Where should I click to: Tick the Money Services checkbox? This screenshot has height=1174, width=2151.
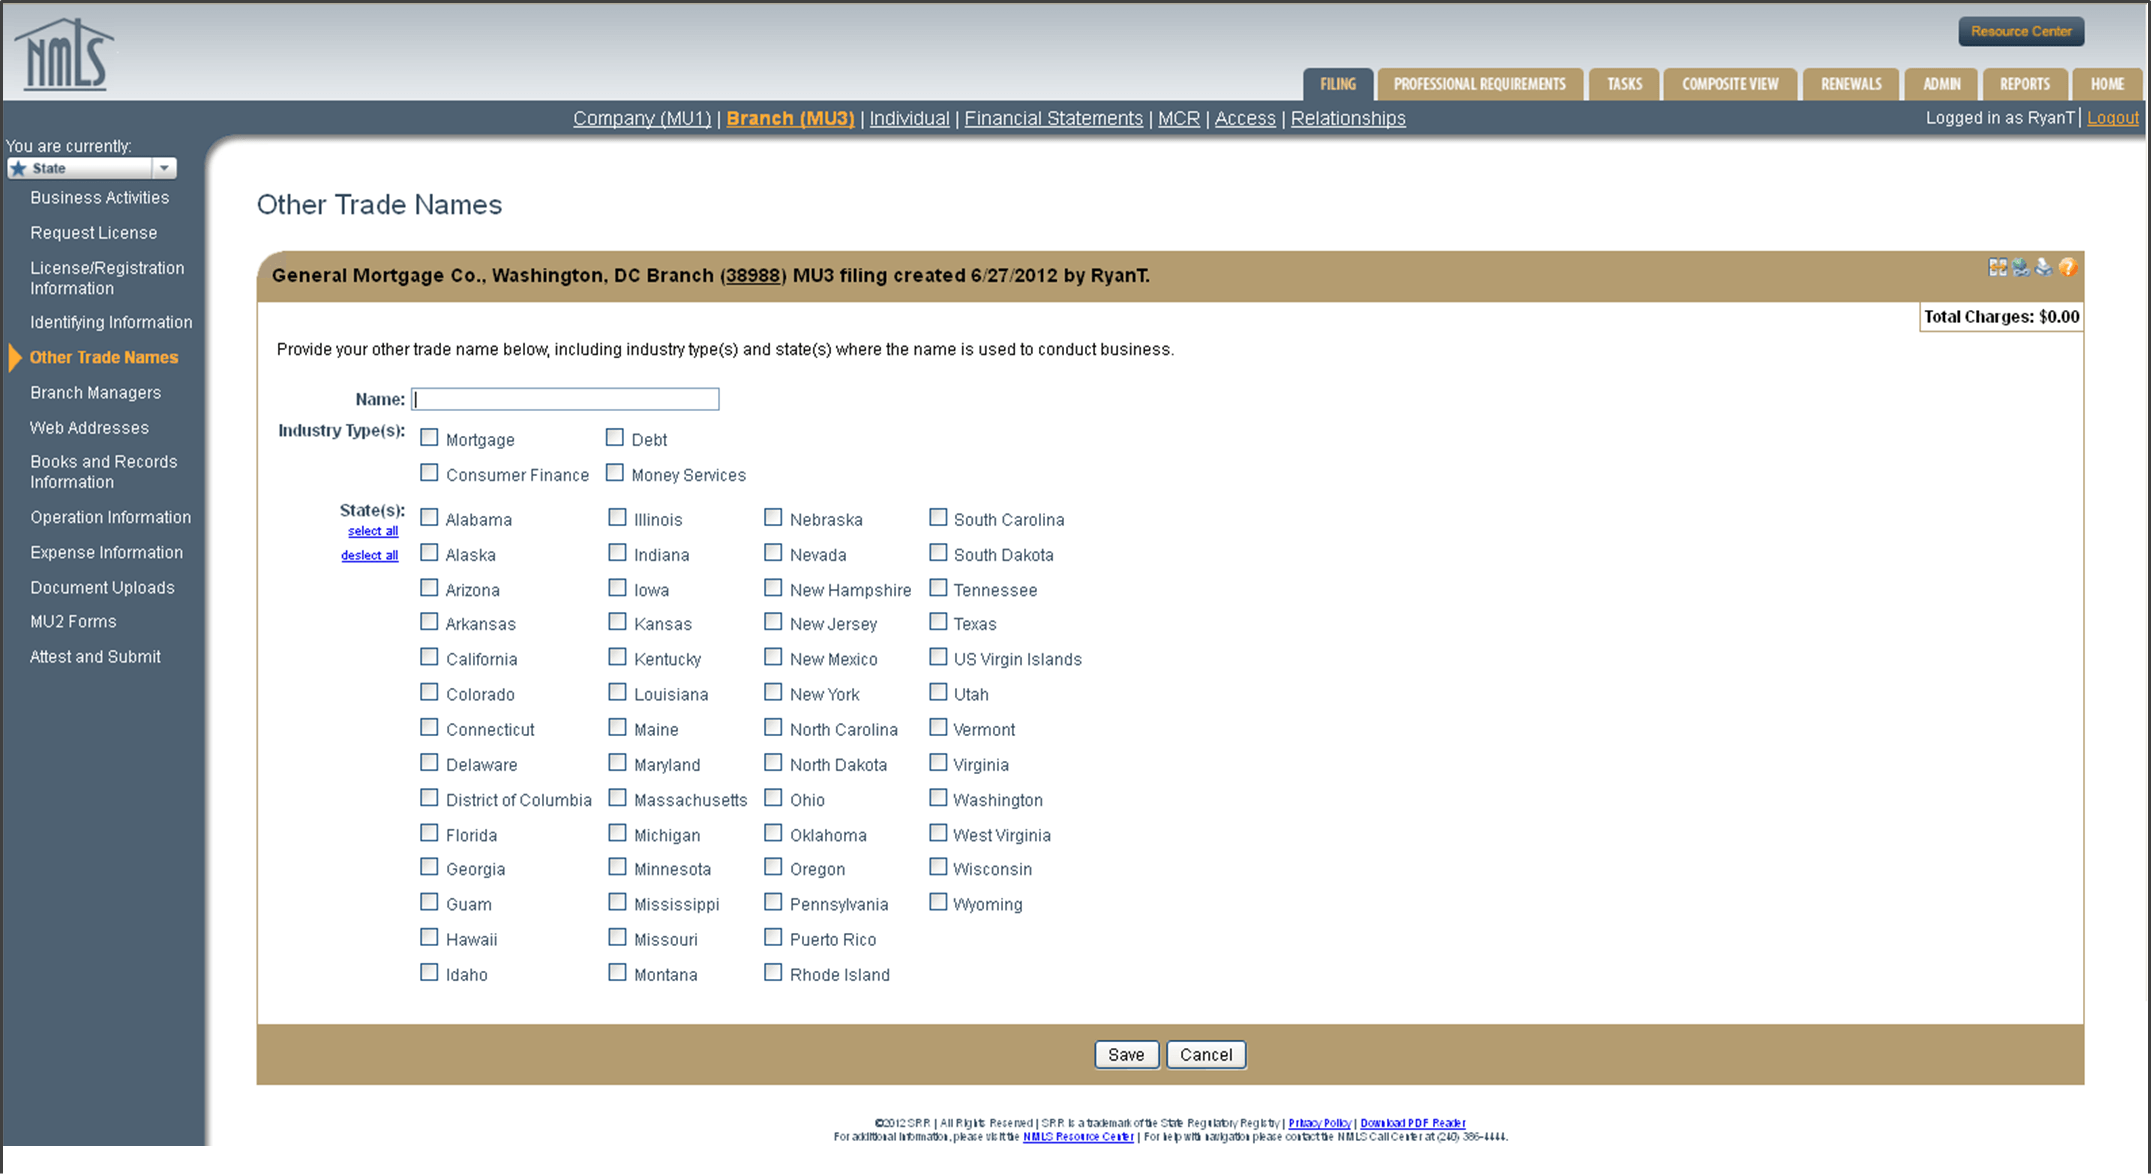click(x=615, y=473)
